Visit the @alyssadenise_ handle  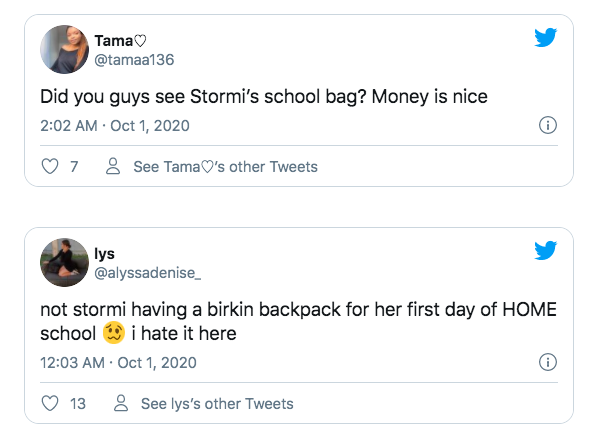[x=150, y=272]
